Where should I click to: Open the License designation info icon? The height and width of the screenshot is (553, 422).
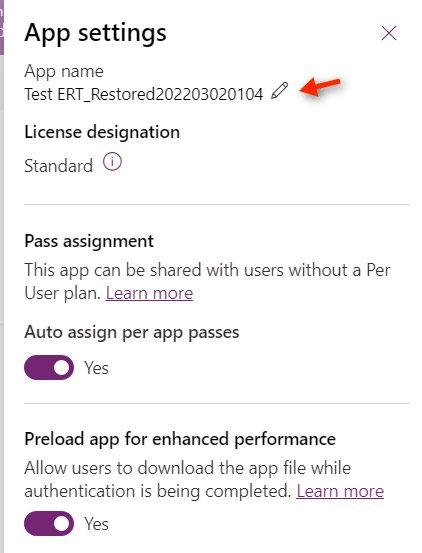[x=112, y=162]
